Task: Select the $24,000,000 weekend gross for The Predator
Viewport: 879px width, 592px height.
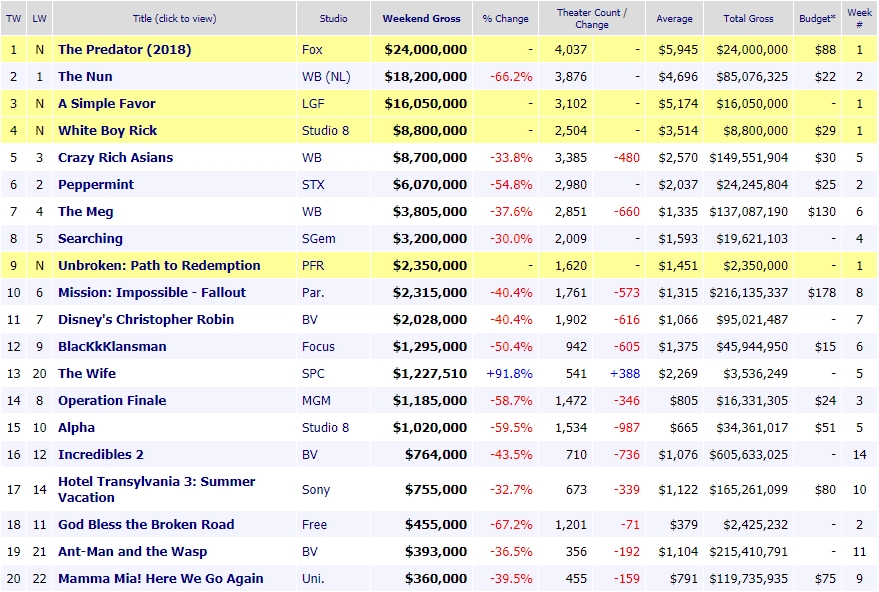Action: click(x=425, y=49)
